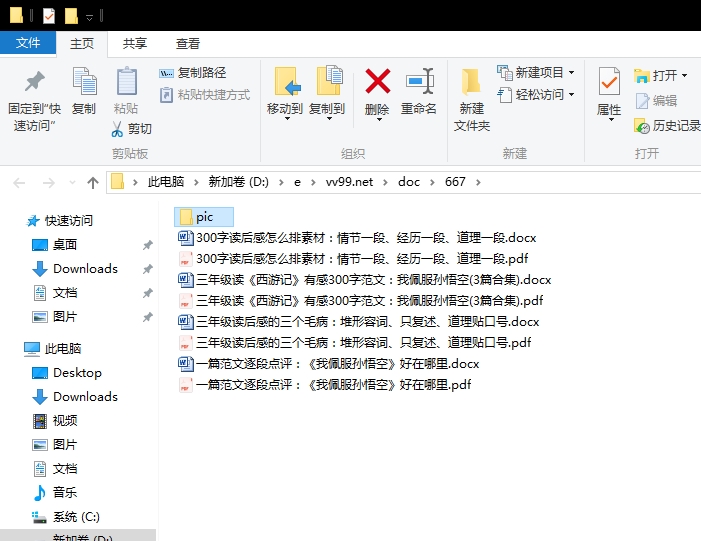This screenshot has height=541, width=701.
Task: Select 一篇范文逐段点评 docx file
Action: 329,363
